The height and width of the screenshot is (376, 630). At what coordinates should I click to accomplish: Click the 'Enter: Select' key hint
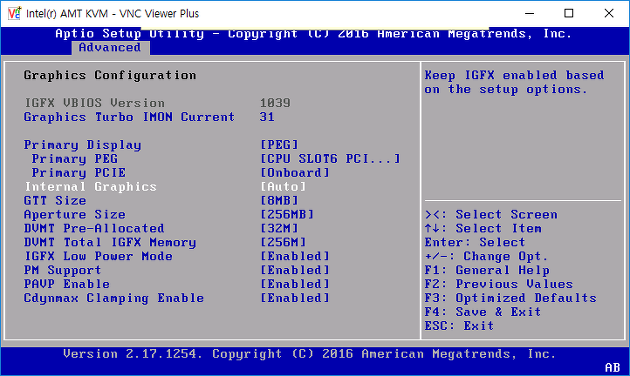point(475,242)
